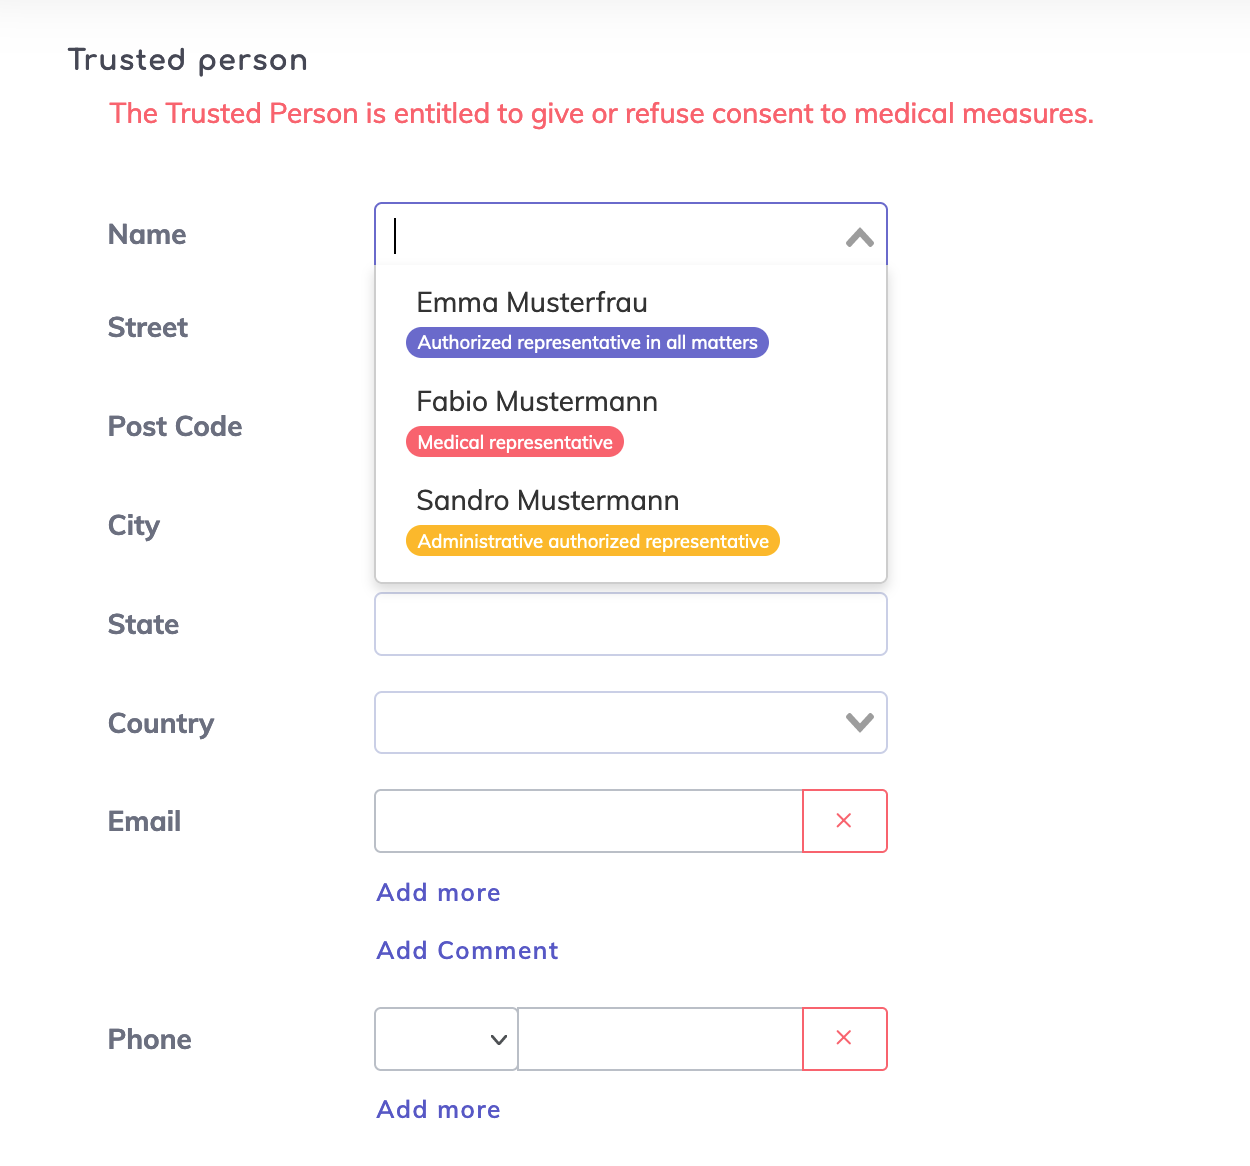Click the Trusted person heading
Image resolution: width=1250 pixels, height=1166 pixels.
click(187, 60)
